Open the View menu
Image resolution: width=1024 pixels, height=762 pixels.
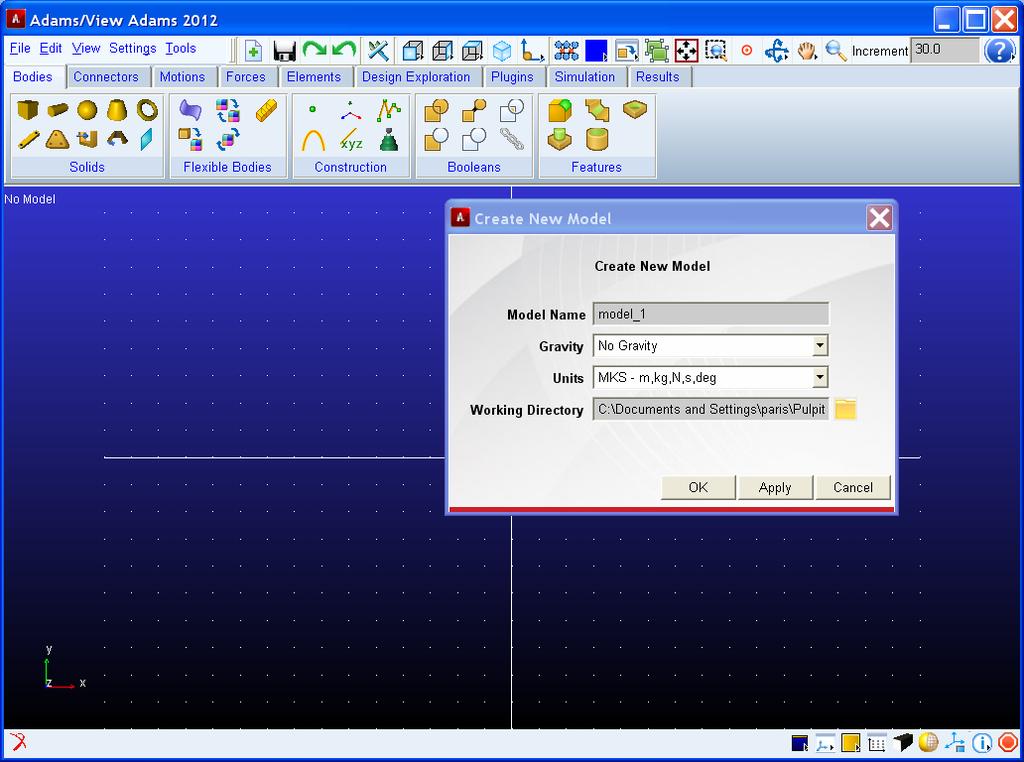pos(86,48)
